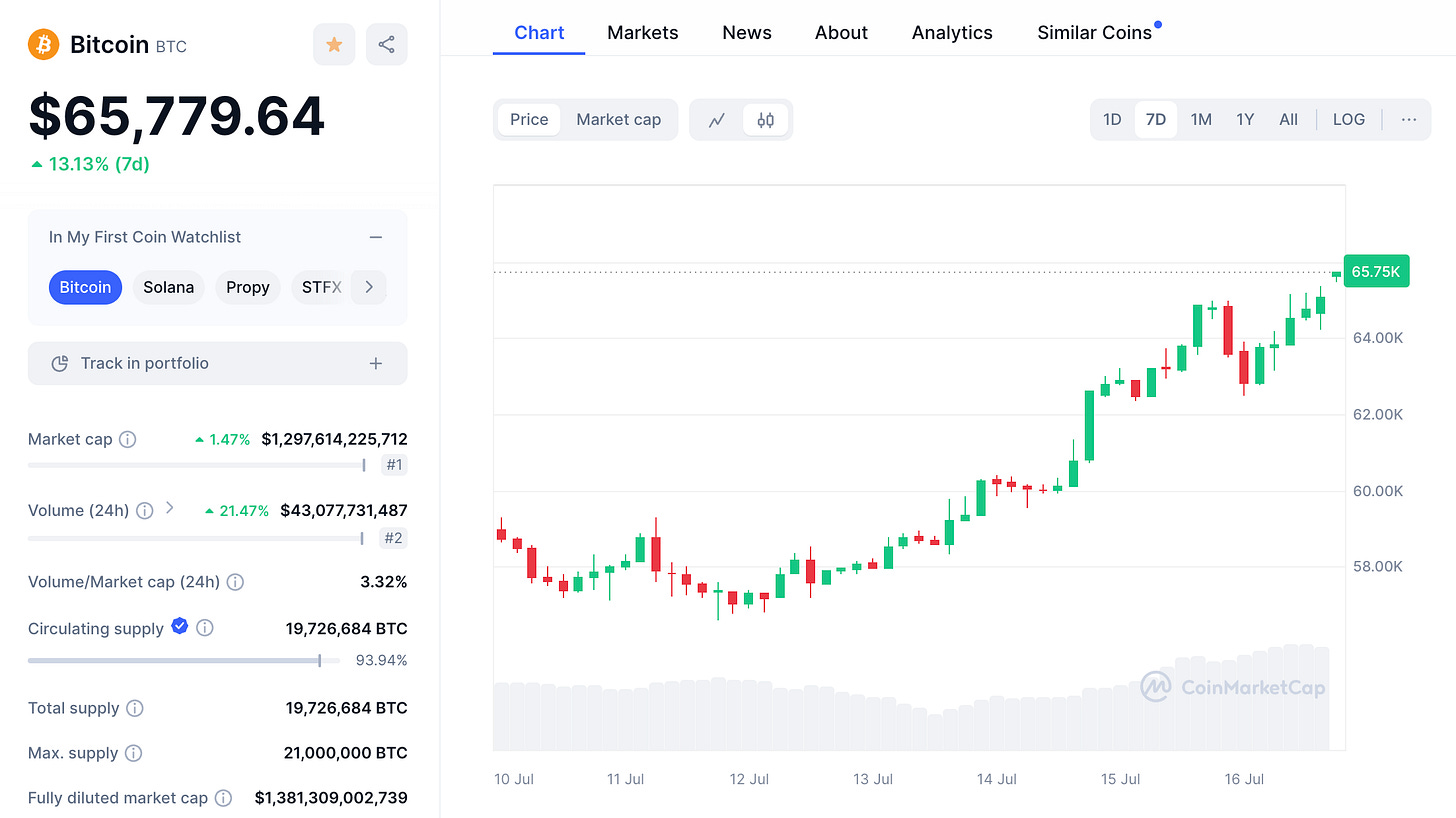Click the $43,077,731,487 volume value
1456x818 pixels.
pyautogui.click(x=344, y=510)
